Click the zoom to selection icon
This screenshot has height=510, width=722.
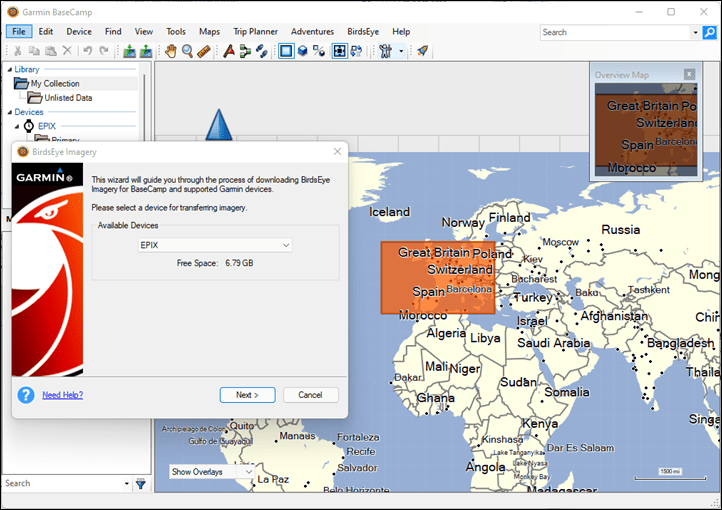pos(339,51)
